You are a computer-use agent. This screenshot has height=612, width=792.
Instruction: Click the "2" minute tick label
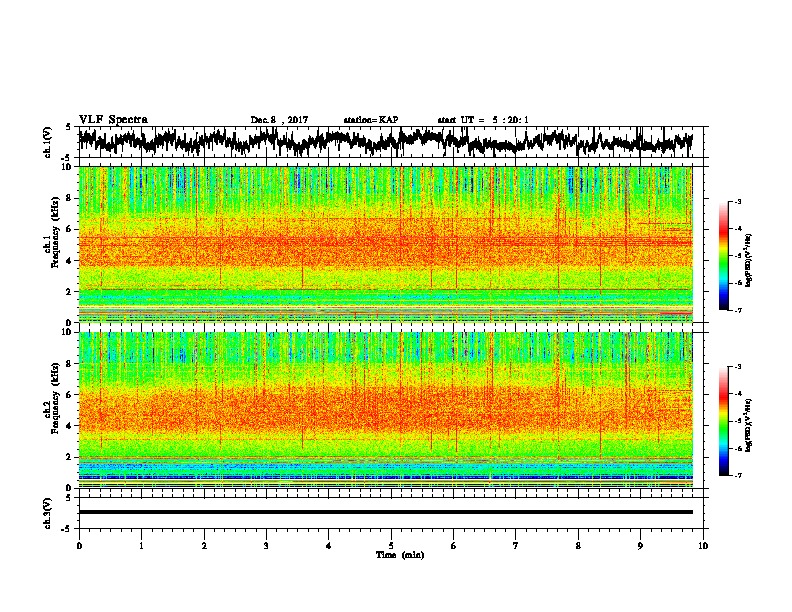pyautogui.click(x=204, y=546)
